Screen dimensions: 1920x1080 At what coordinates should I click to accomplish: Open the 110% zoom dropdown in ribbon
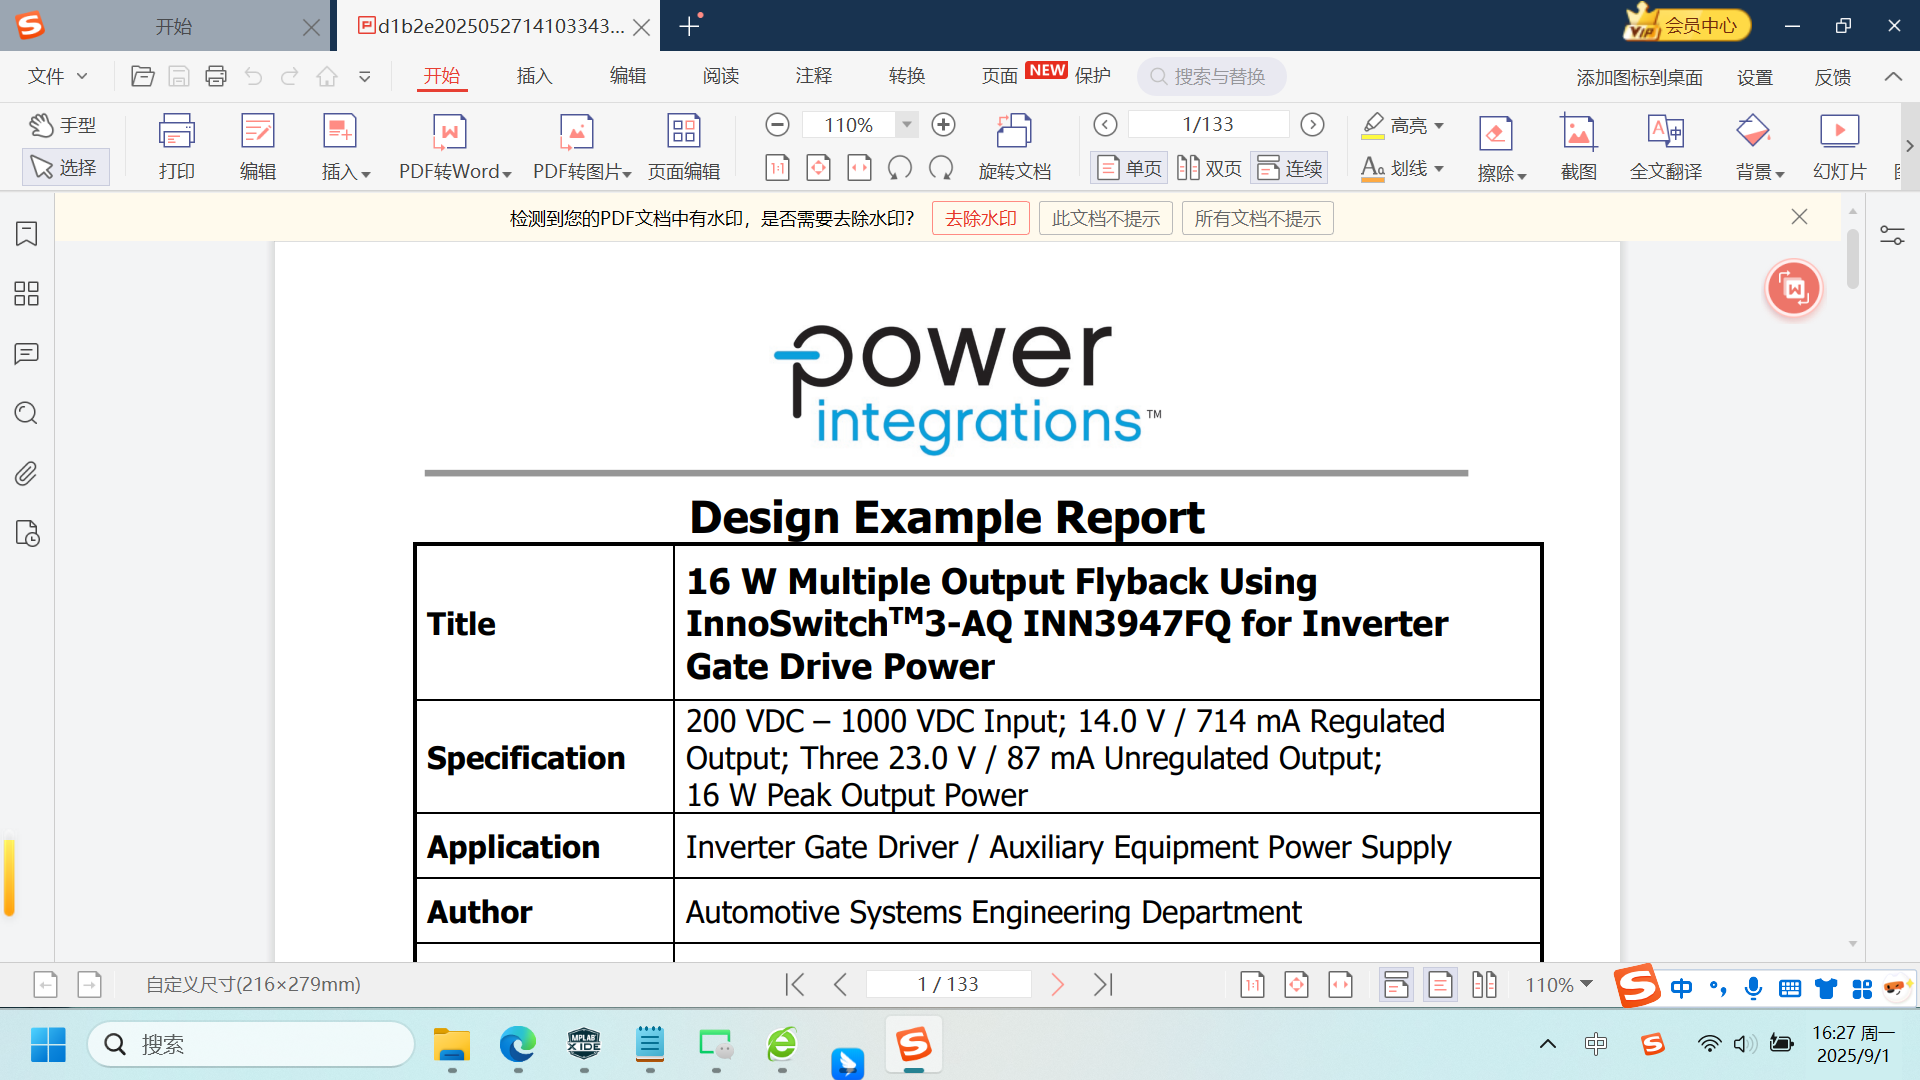906,125
